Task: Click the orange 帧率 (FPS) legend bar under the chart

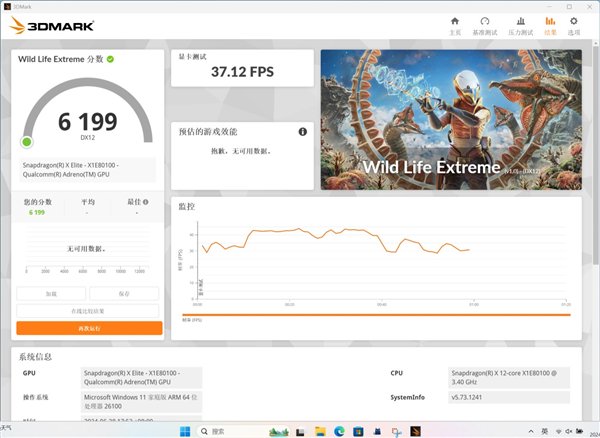Action: pos(376,315)
